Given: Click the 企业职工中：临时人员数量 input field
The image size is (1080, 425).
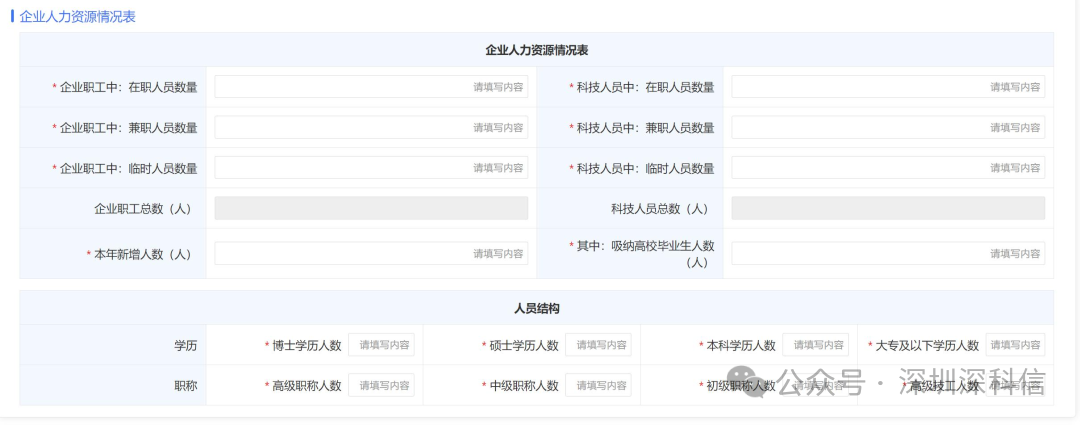Looking at the screenshot, I should (x=371, y=167).
